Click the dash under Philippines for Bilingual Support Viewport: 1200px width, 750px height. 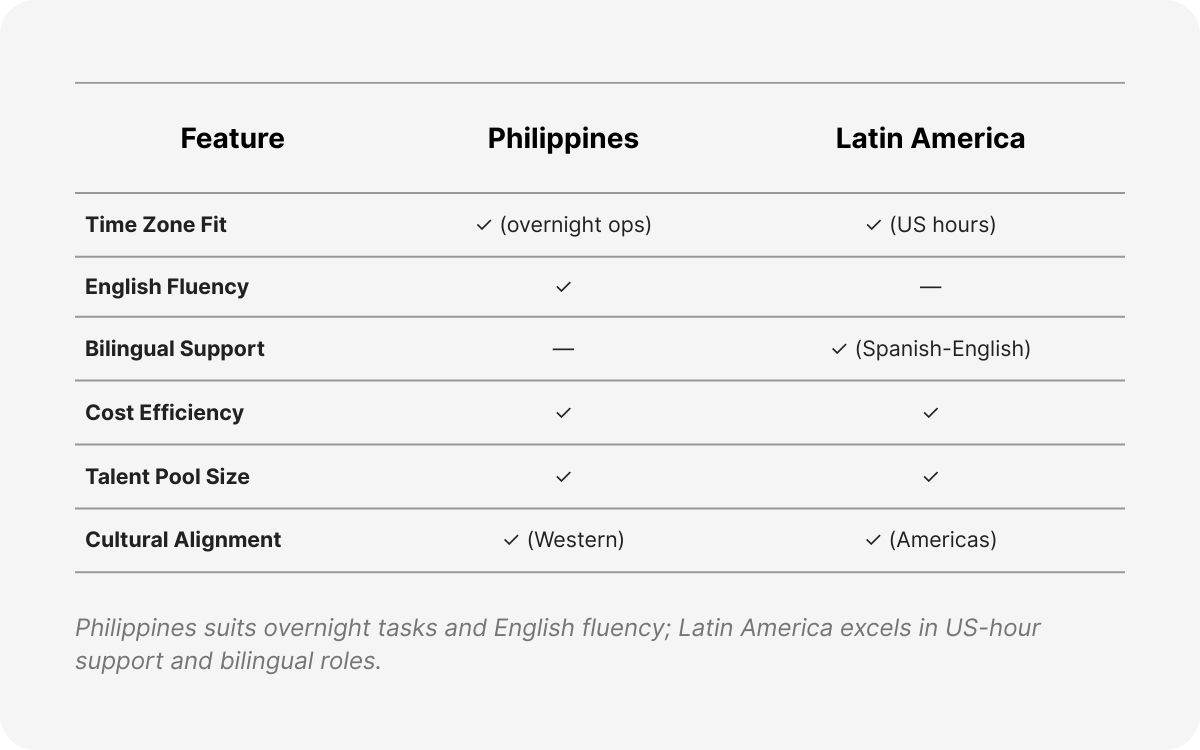[563, 349]
